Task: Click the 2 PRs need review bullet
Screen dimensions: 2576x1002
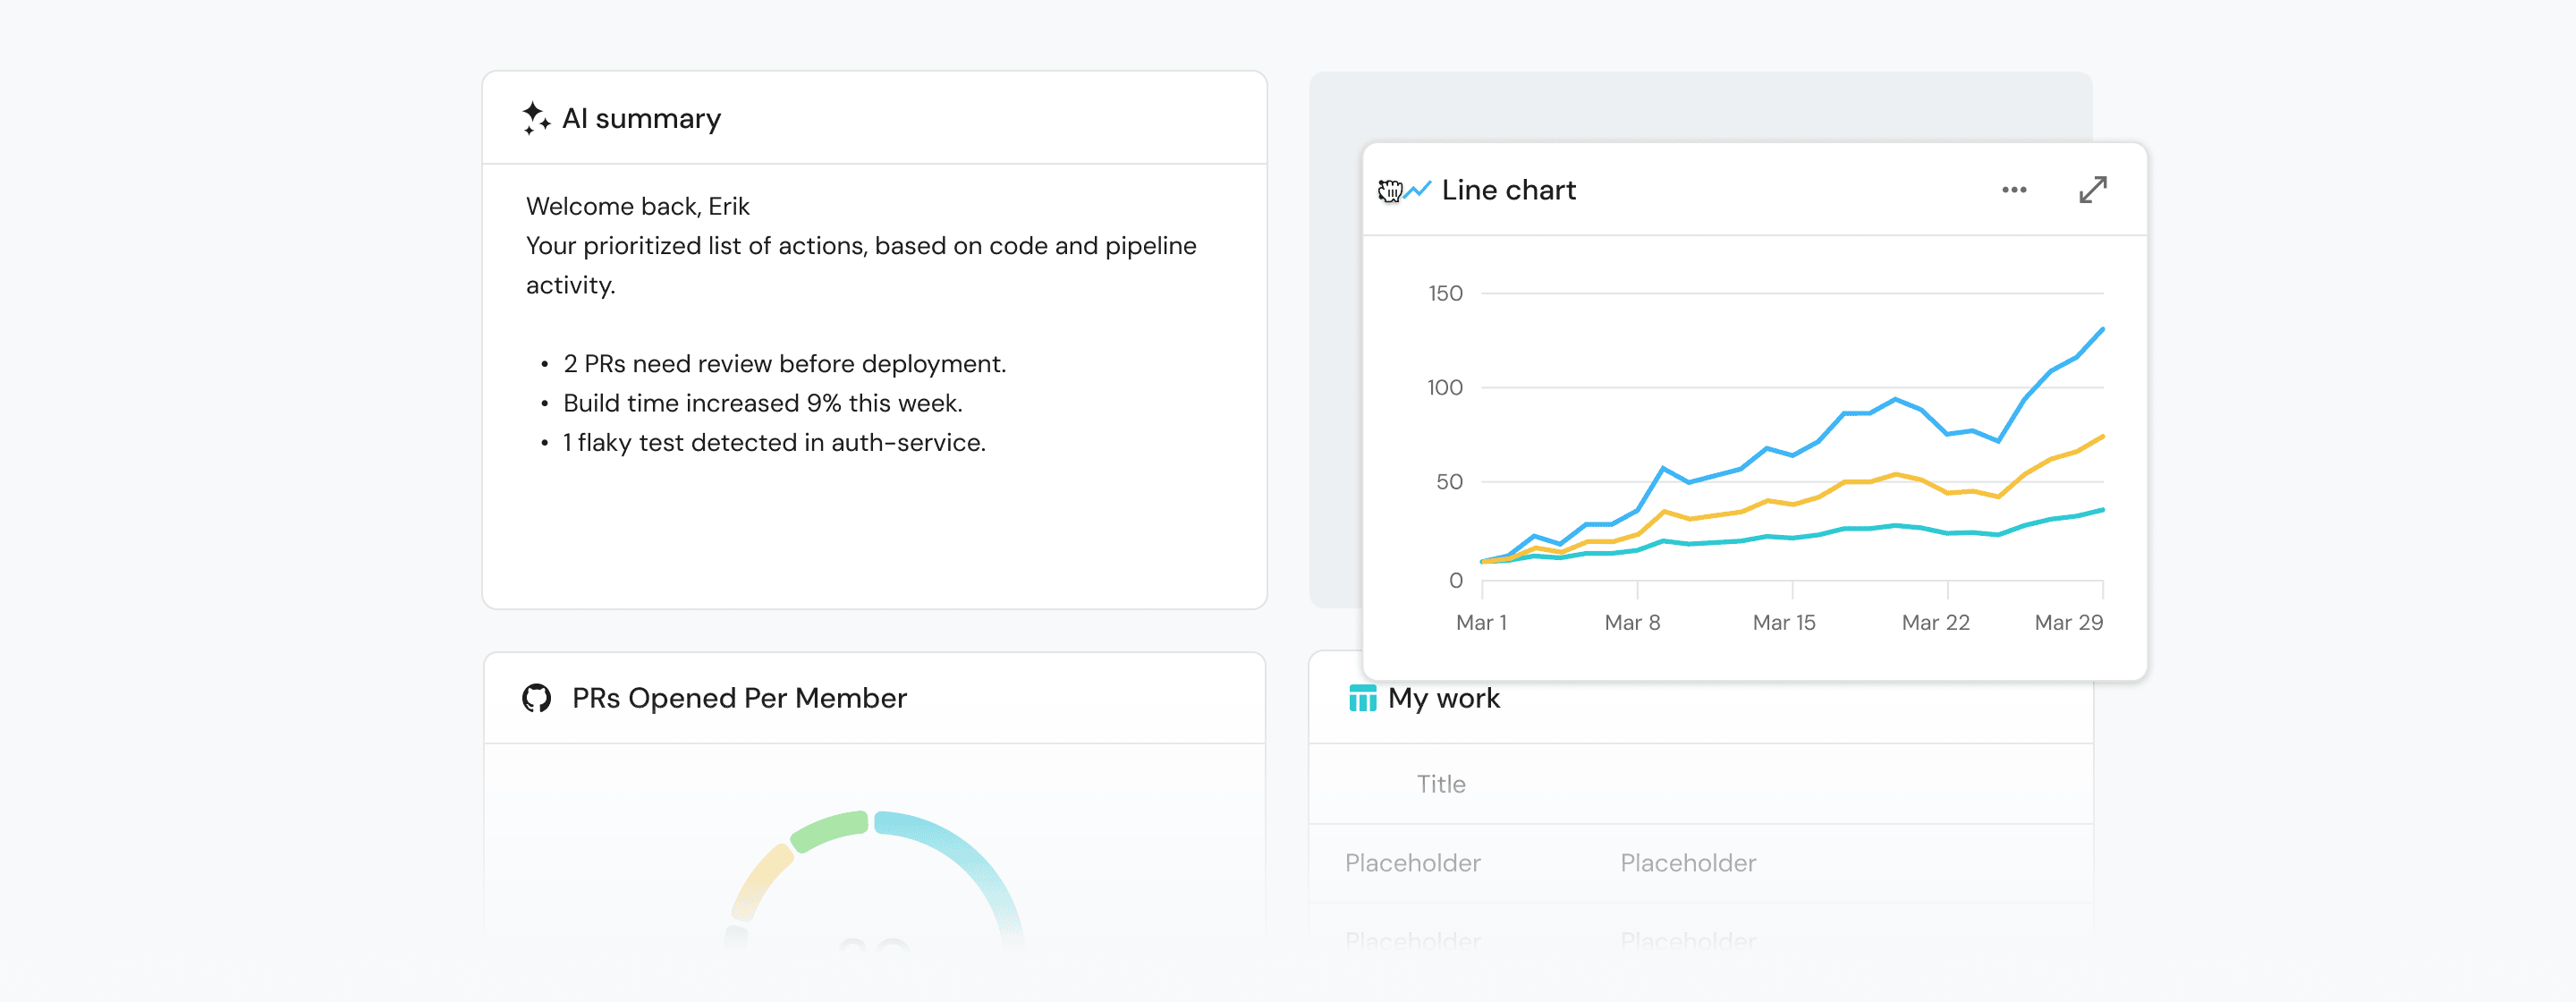Action: click(784, 364)
